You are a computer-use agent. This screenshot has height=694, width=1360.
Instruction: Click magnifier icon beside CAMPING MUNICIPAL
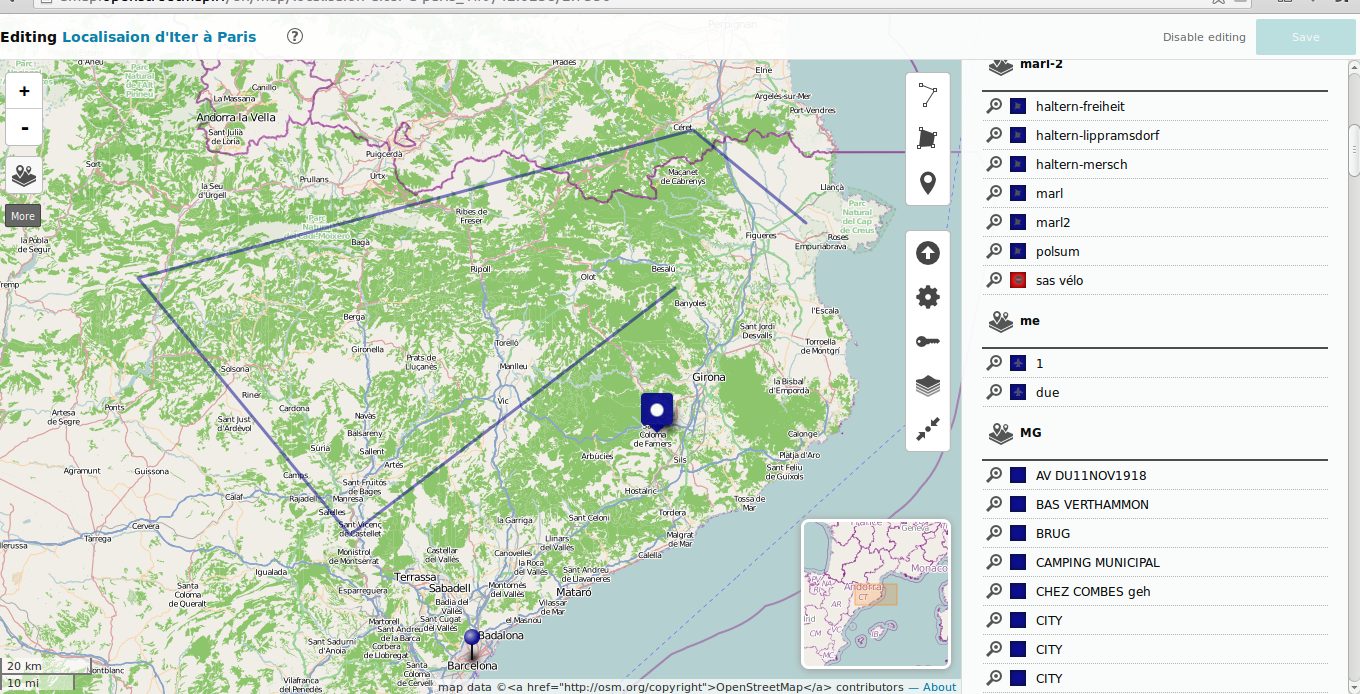pos(994,562)
